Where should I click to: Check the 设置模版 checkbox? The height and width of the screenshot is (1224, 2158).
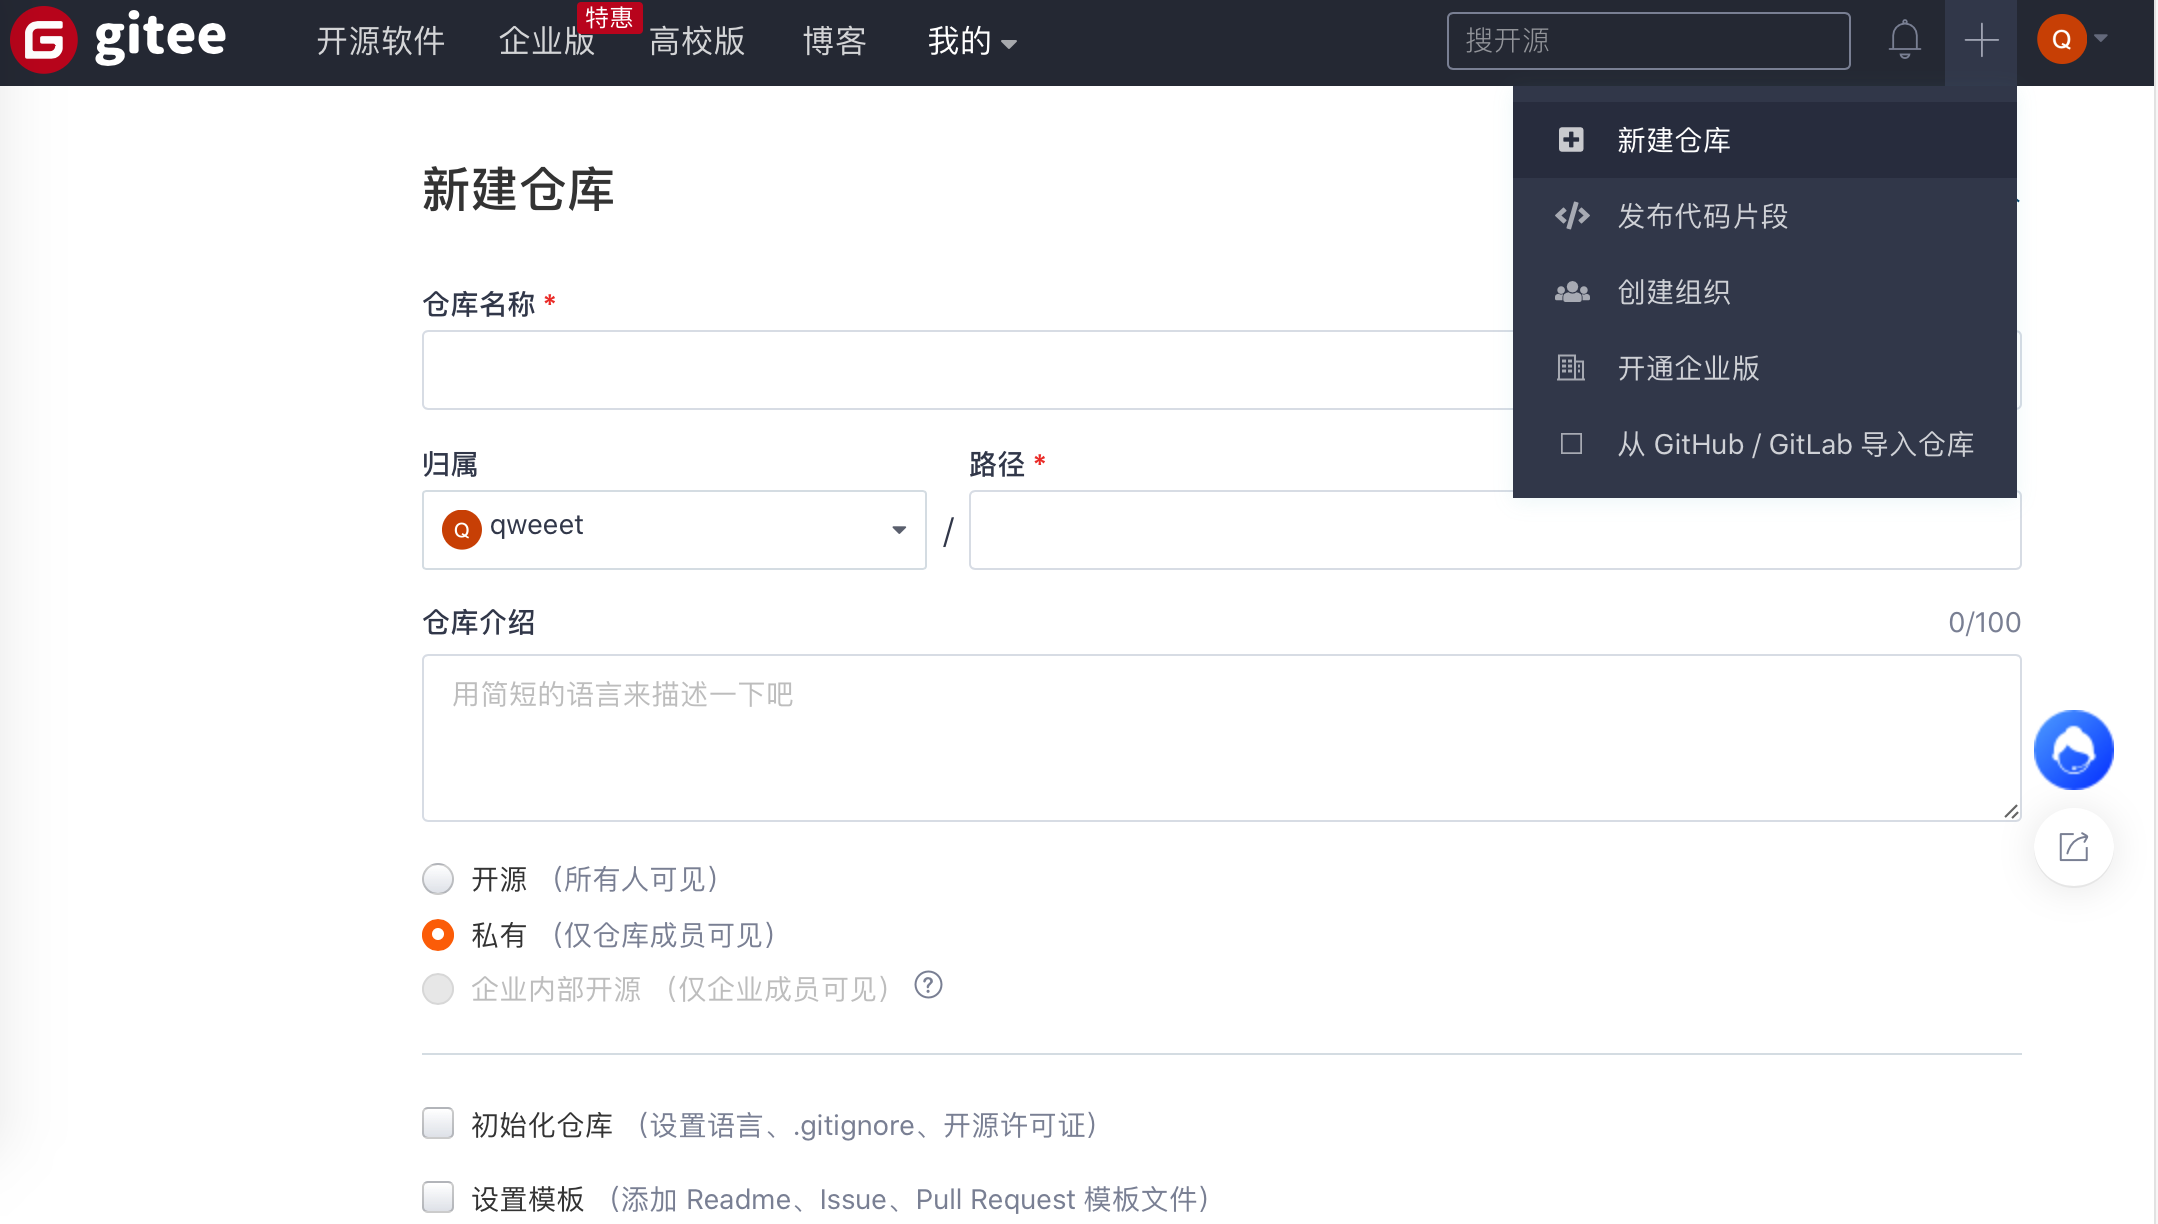pyautogui.click(x=437, y=1197)
